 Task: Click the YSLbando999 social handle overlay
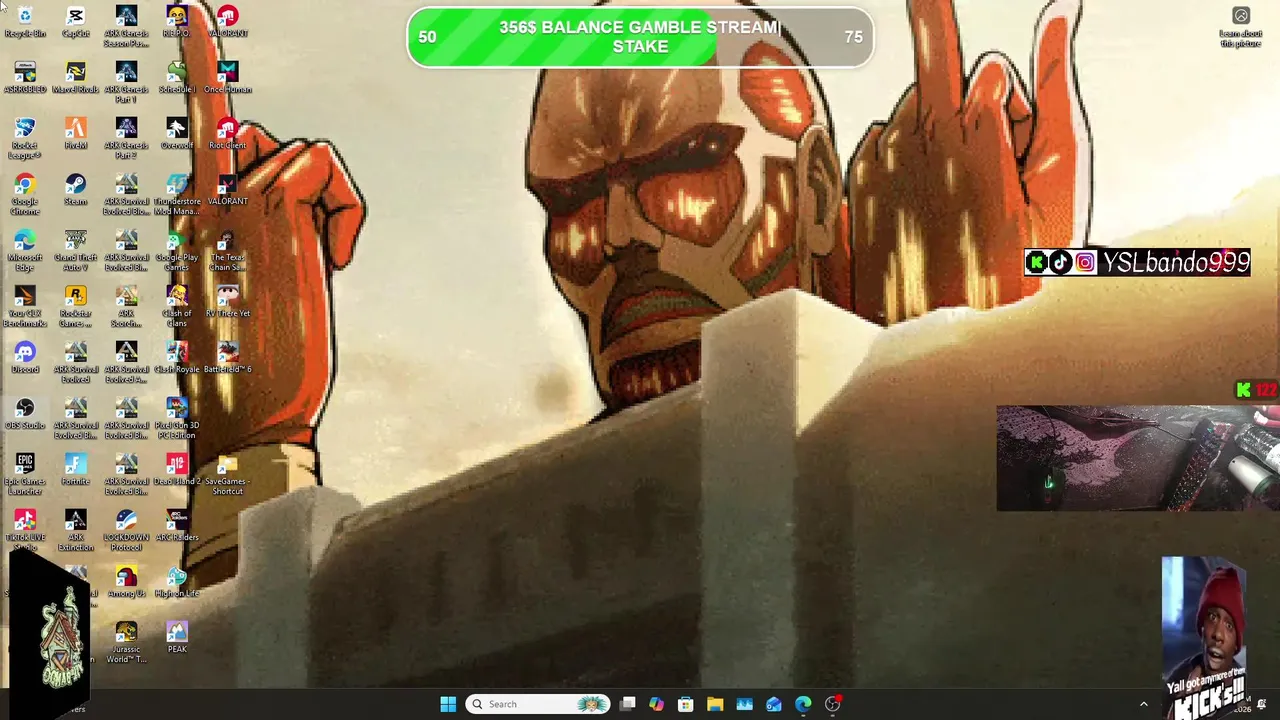[x=1137, y=262]
